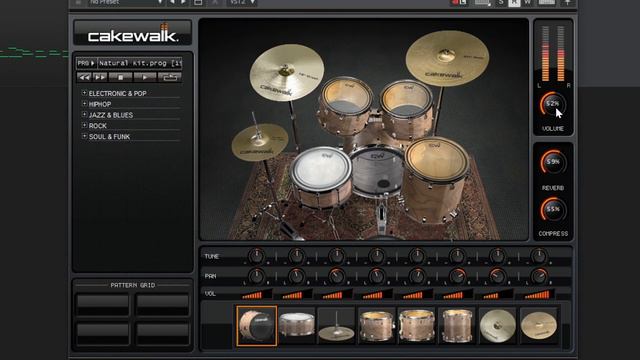Viewport: 640px width, 360px height.
Task: Click the PAN knob for the first rack tom
Action: point(376,276)
